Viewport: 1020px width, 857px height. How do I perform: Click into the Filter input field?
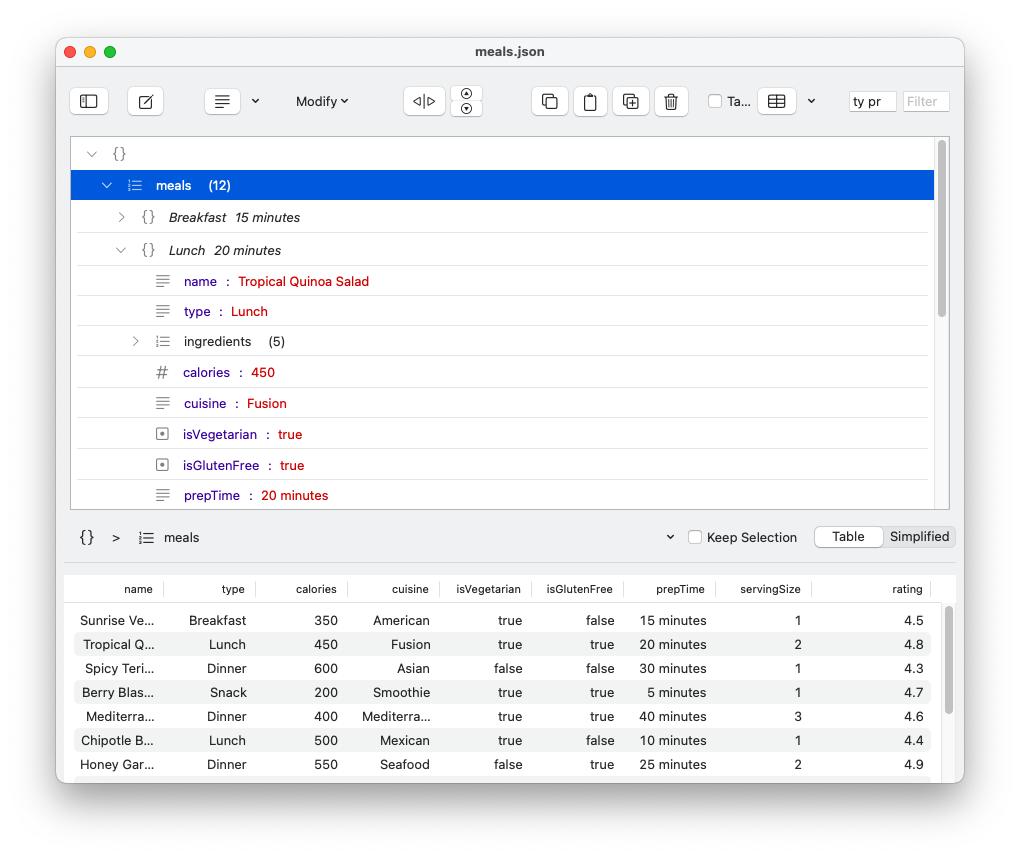tap(924, 101)
